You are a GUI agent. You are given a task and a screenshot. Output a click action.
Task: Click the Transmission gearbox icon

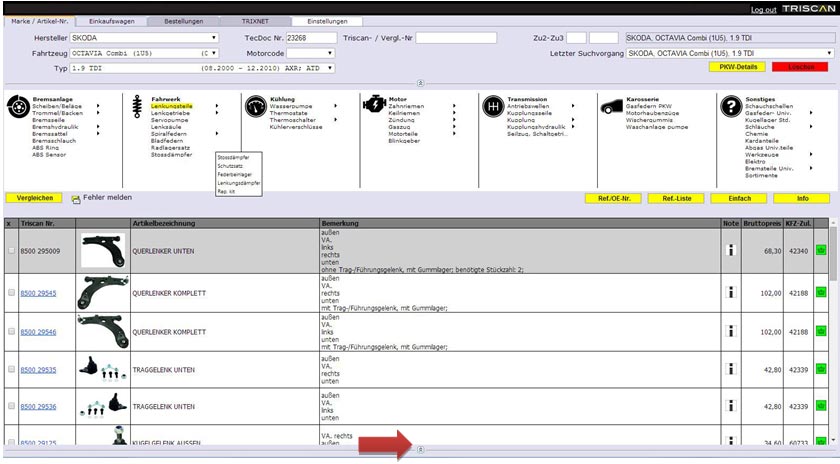(493, 108)
